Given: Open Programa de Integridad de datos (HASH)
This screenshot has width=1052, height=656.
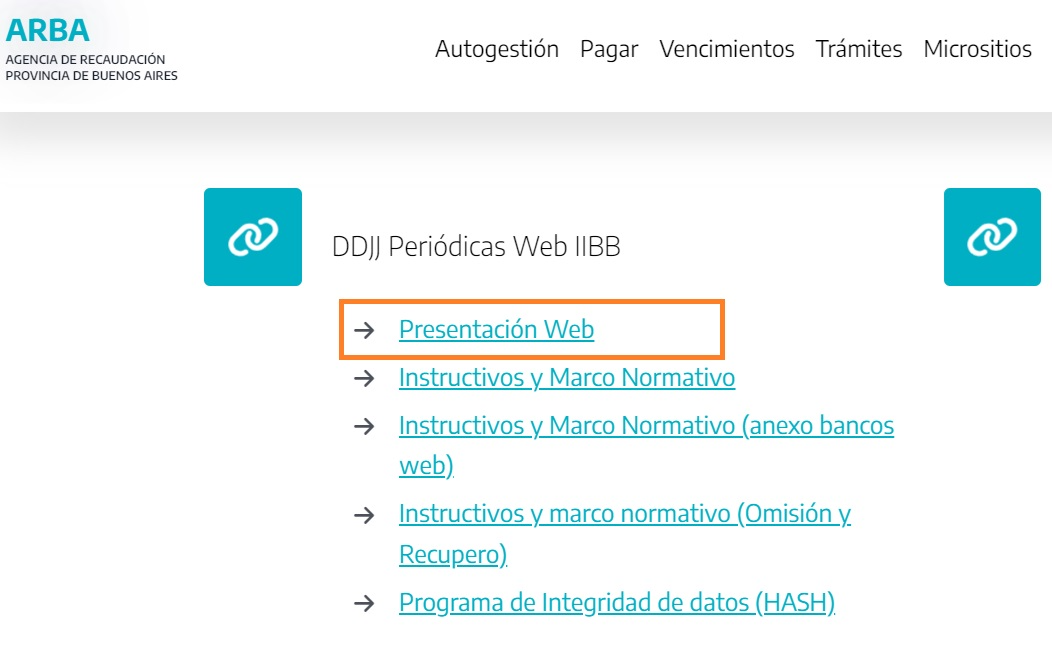Looking at the screenshot, I should (x=617, y=602).
